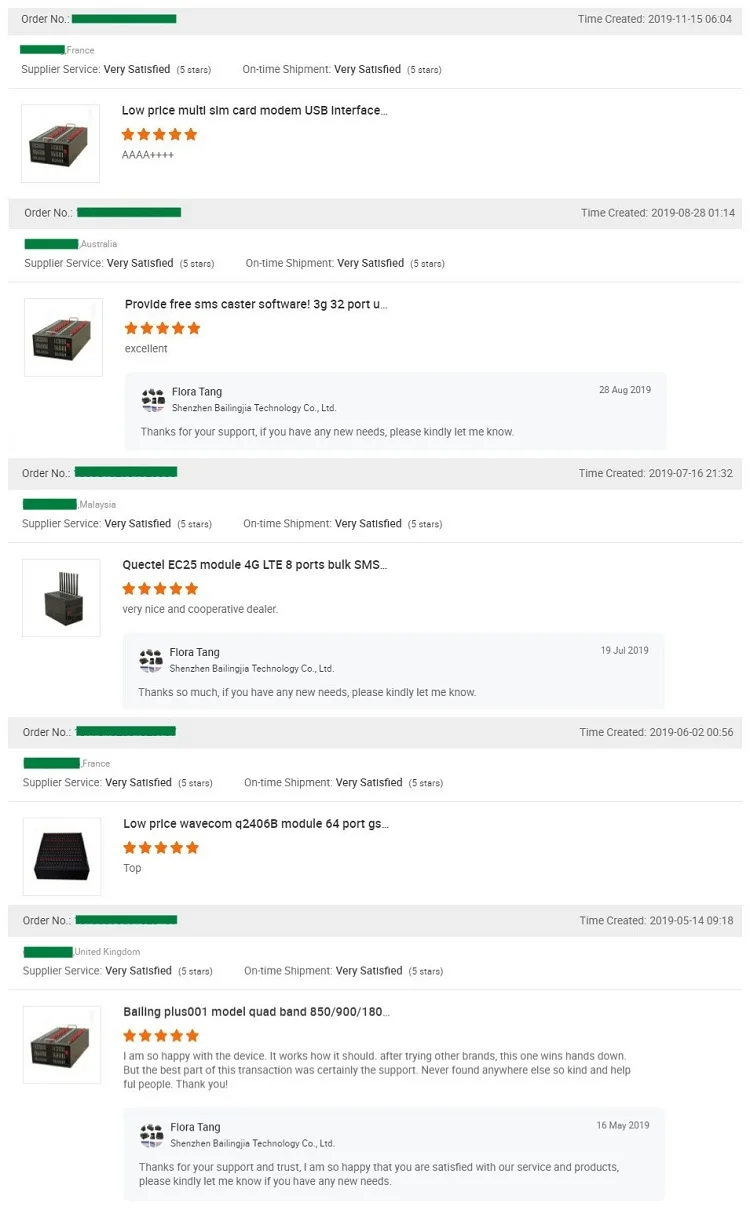
Task: Click the star rating above 'Top' review
Action: tap(161, 847)
